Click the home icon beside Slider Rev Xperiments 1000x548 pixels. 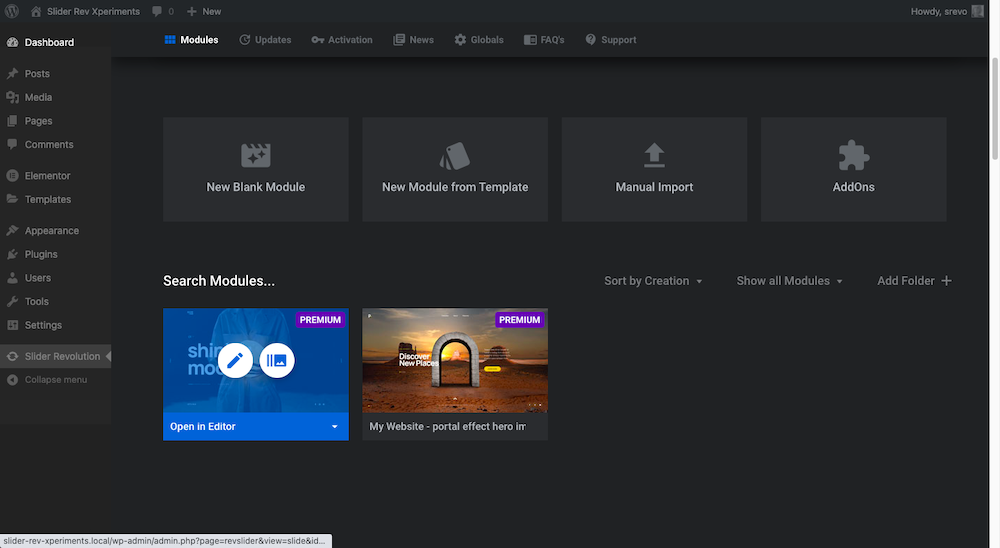point(36,11)
